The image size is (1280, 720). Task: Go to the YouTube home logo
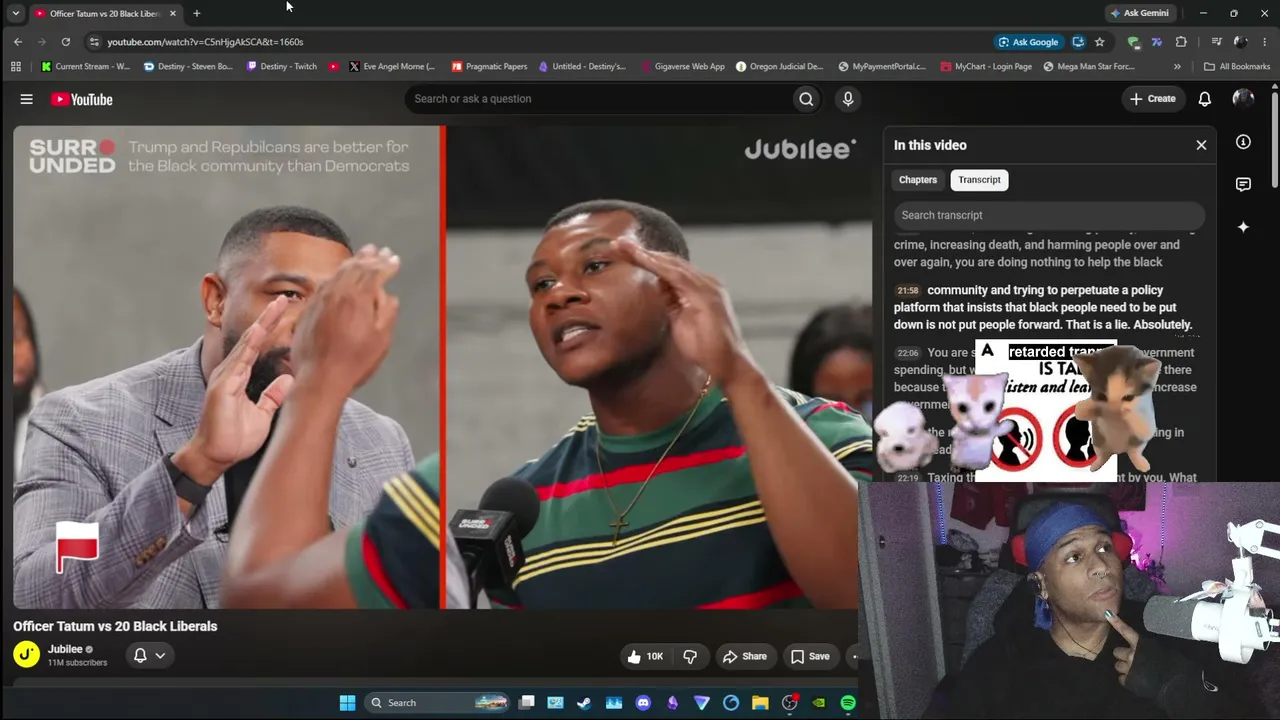coord(82,99)
